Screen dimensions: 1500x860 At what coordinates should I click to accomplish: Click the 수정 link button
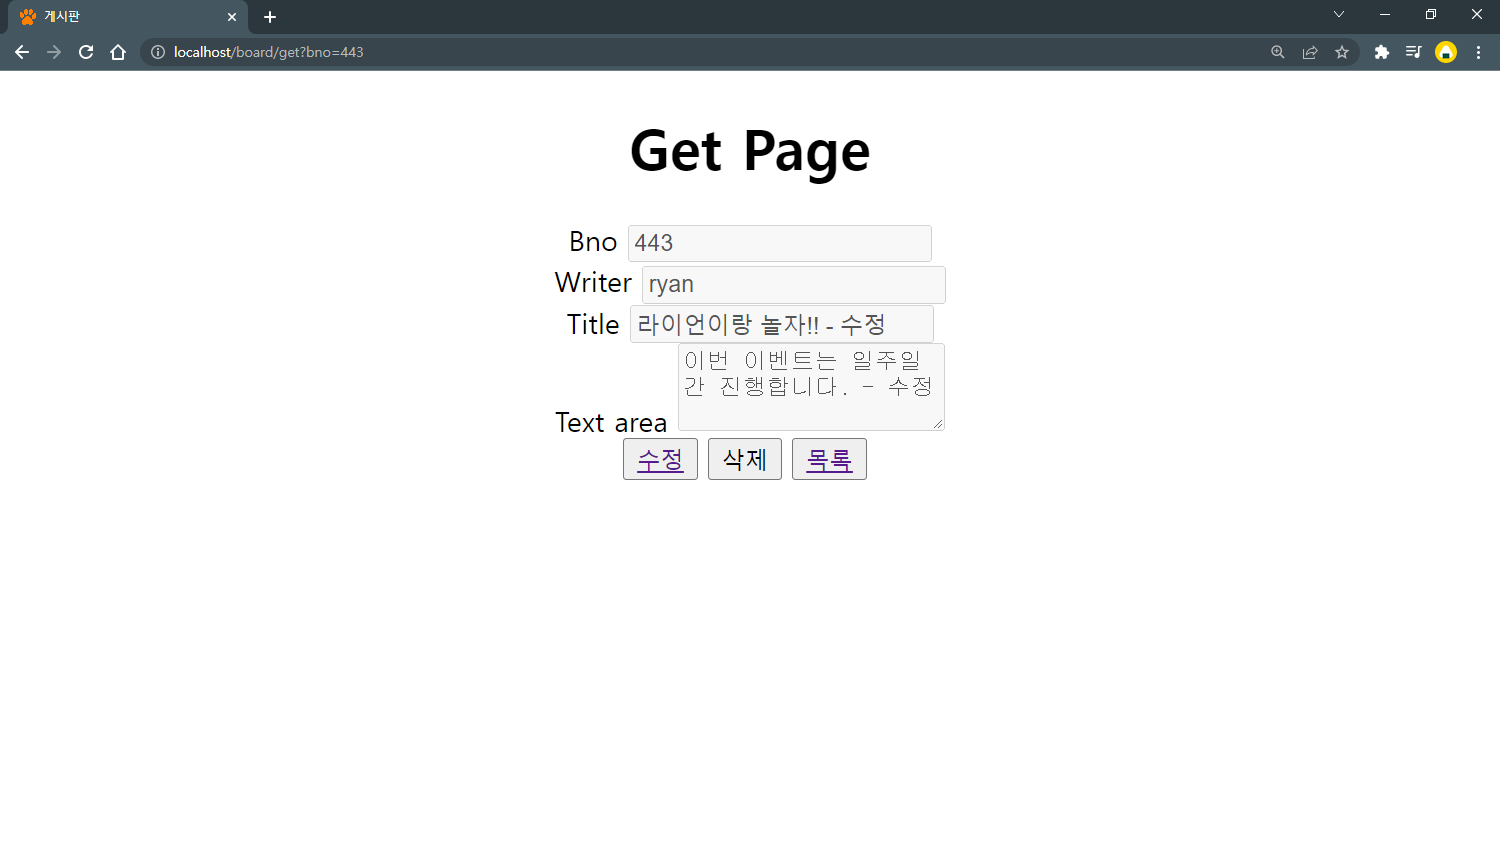[660, 459]
